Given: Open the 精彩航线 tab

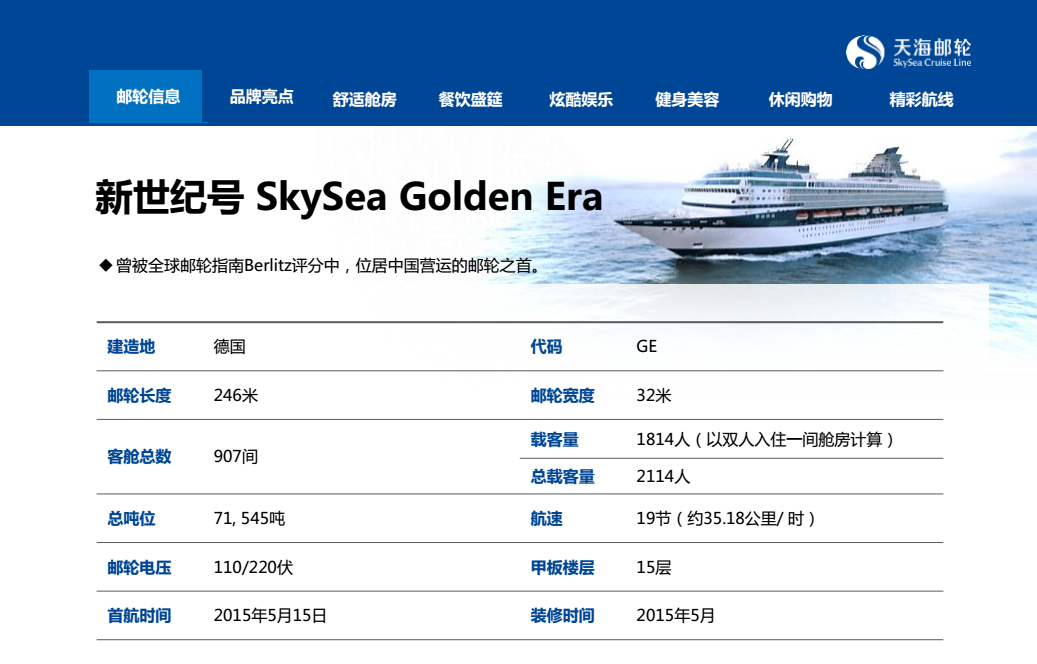Looking at the screenshot, I should [x=921, y=100].
